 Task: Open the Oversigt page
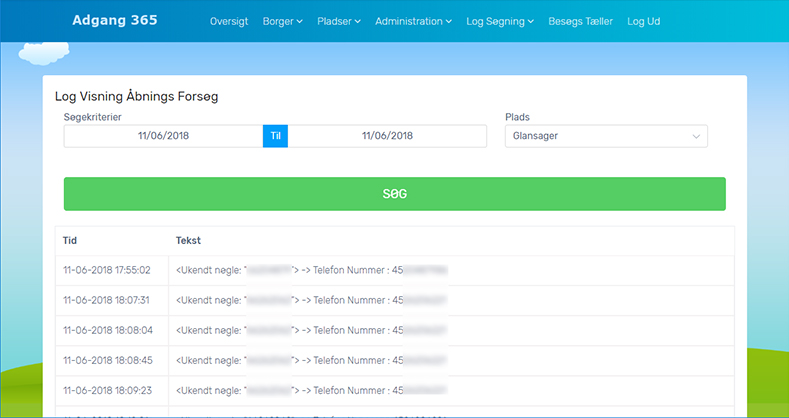coord(228,21)
